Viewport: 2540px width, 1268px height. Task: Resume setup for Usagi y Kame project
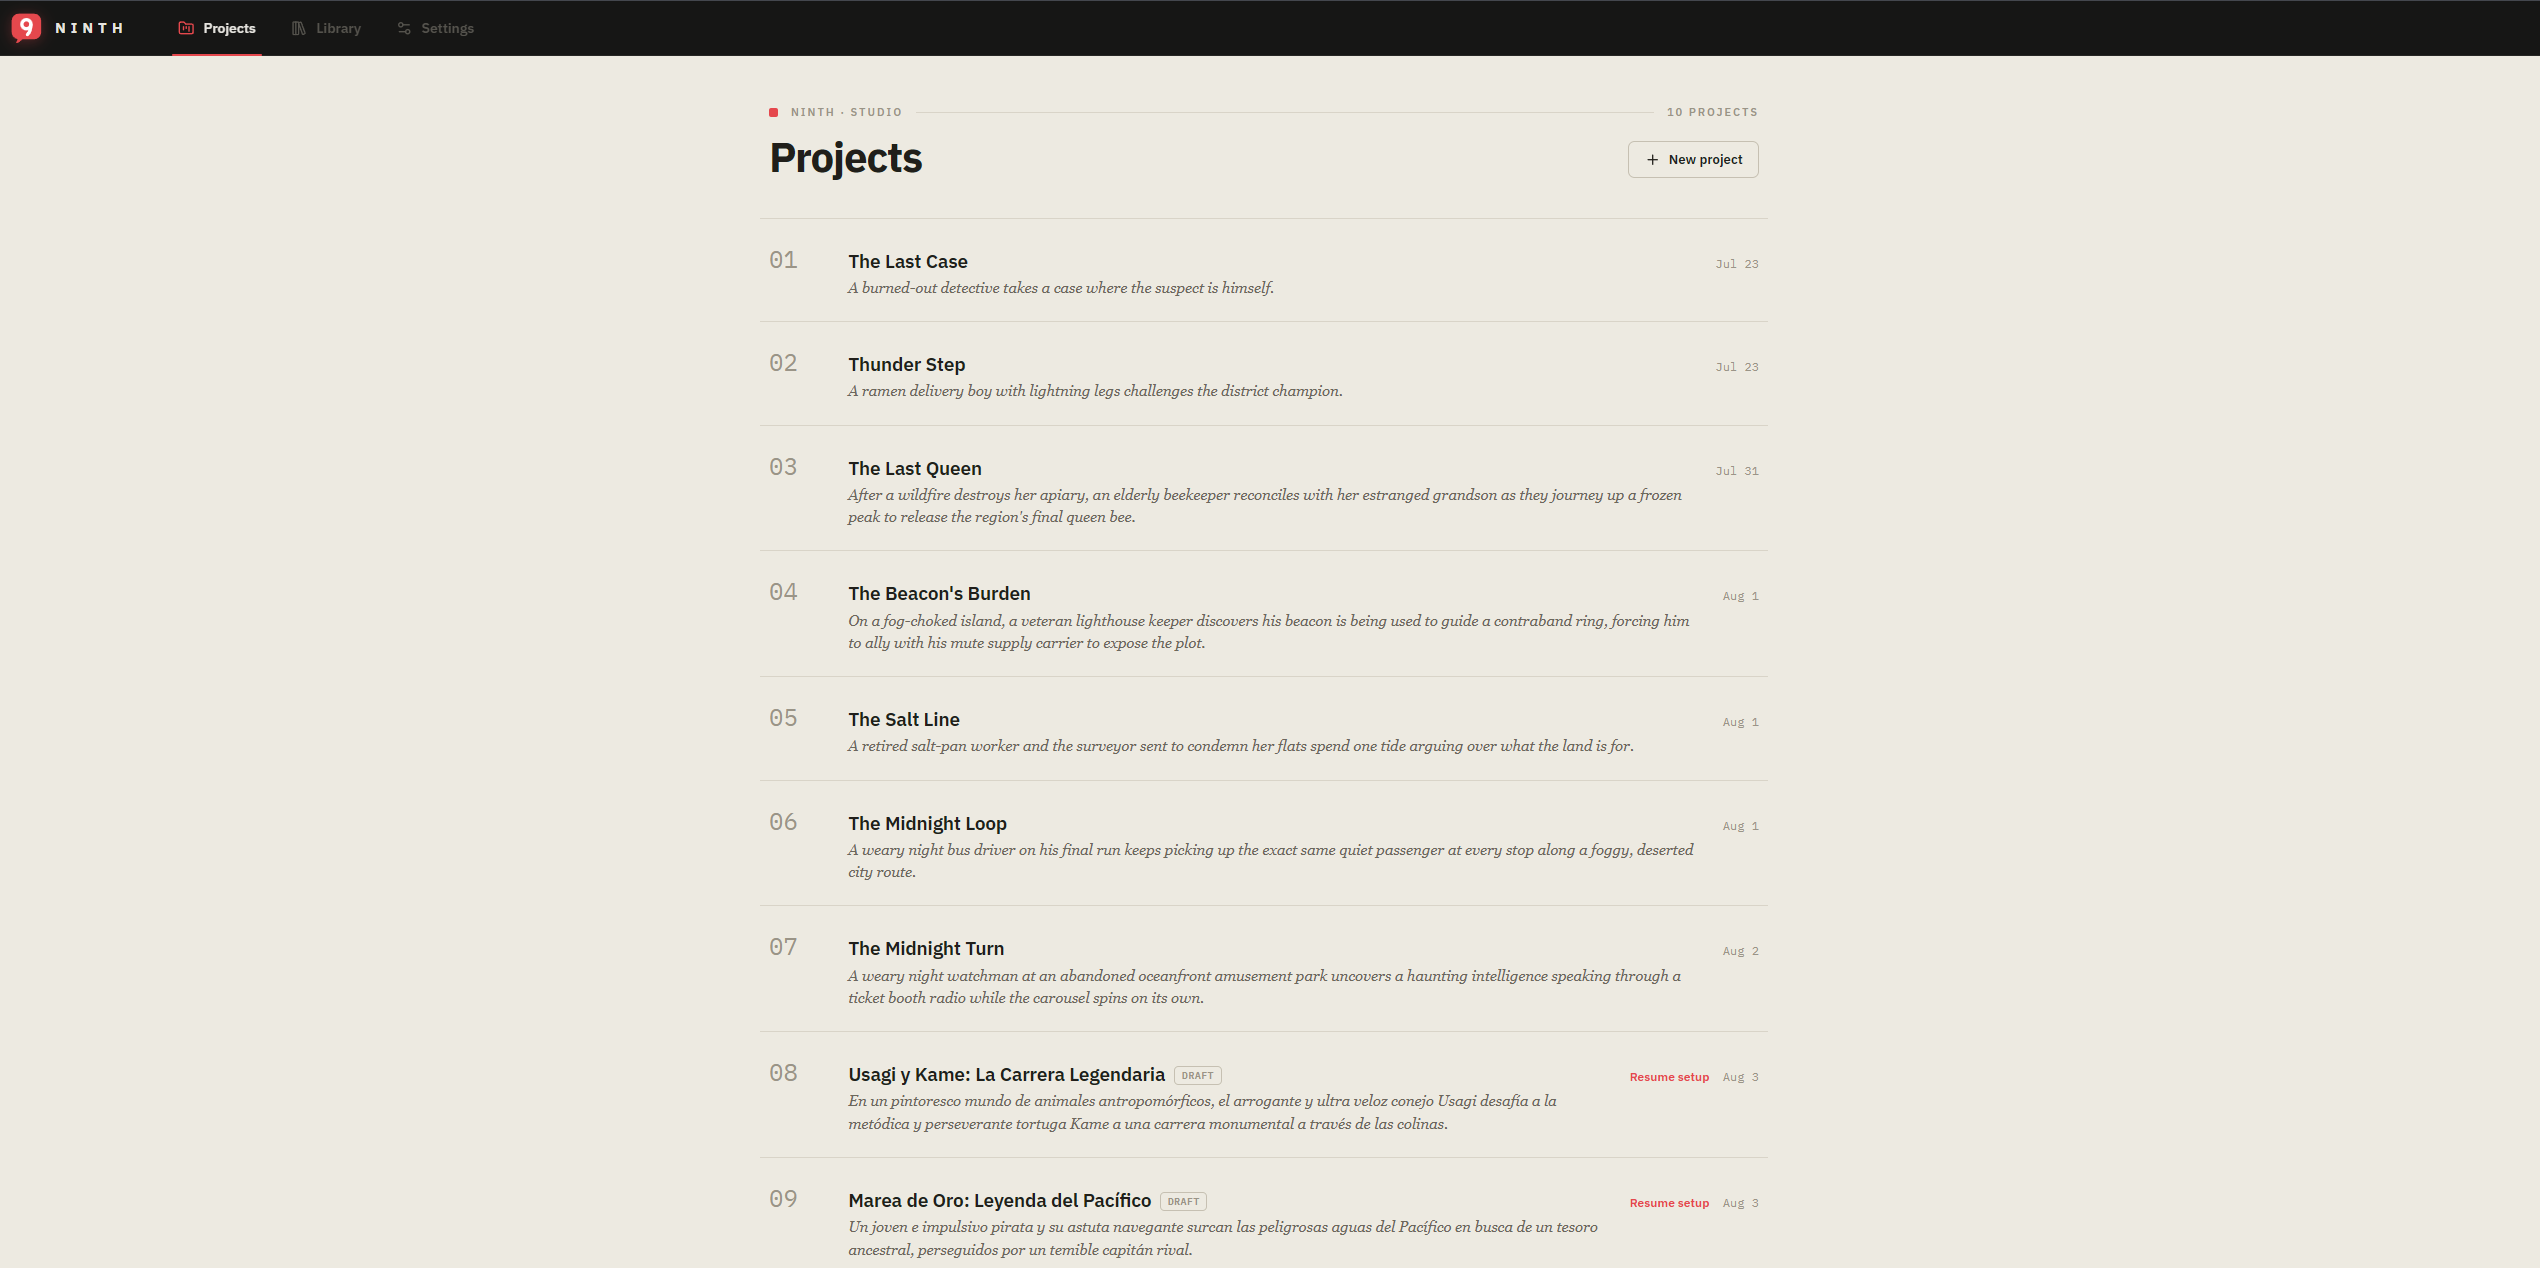pos(1668,1077)
